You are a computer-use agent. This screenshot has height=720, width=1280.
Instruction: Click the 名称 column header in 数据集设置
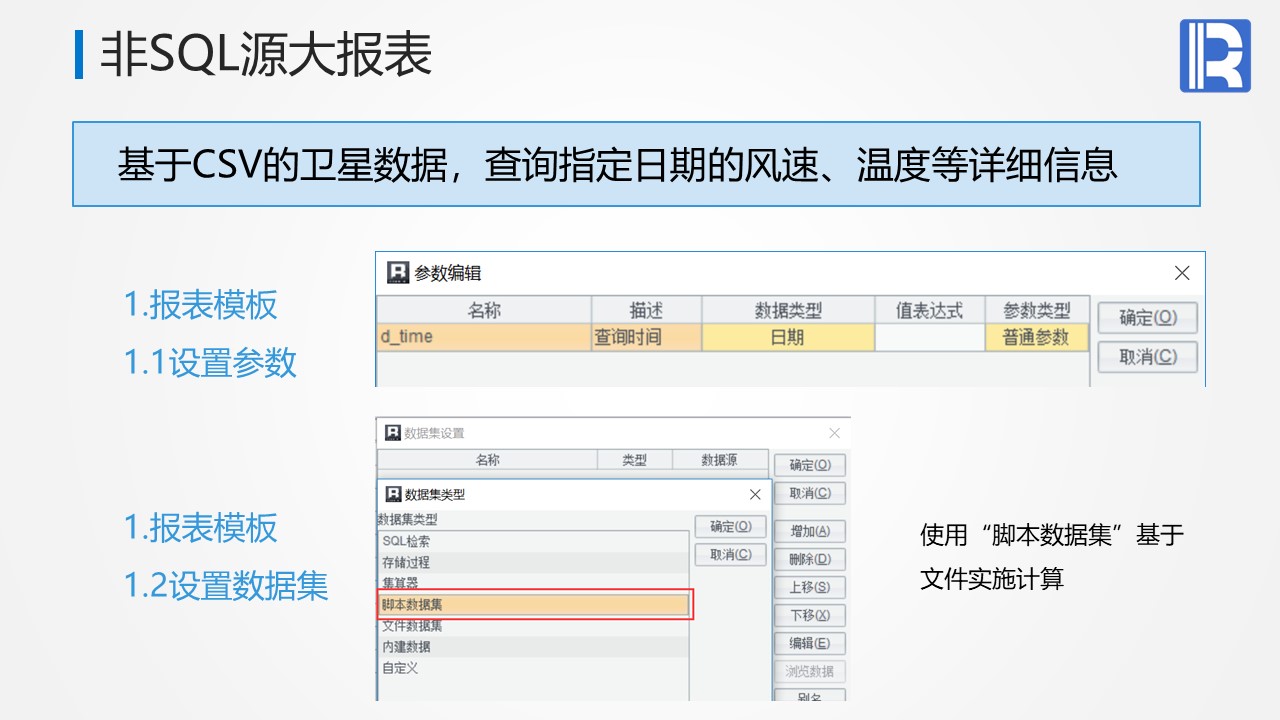(x=487, y=460)
